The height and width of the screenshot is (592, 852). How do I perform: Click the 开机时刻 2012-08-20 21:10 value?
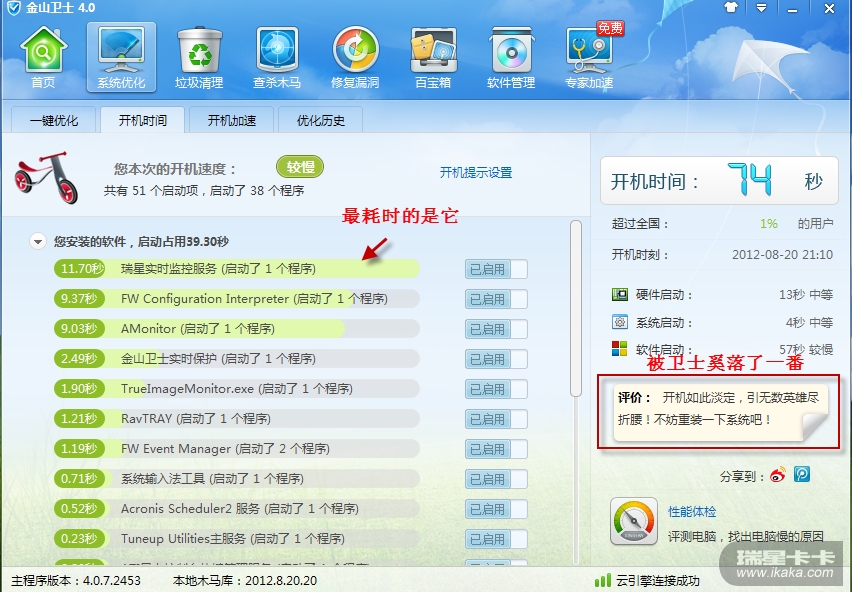coord(782,255)
